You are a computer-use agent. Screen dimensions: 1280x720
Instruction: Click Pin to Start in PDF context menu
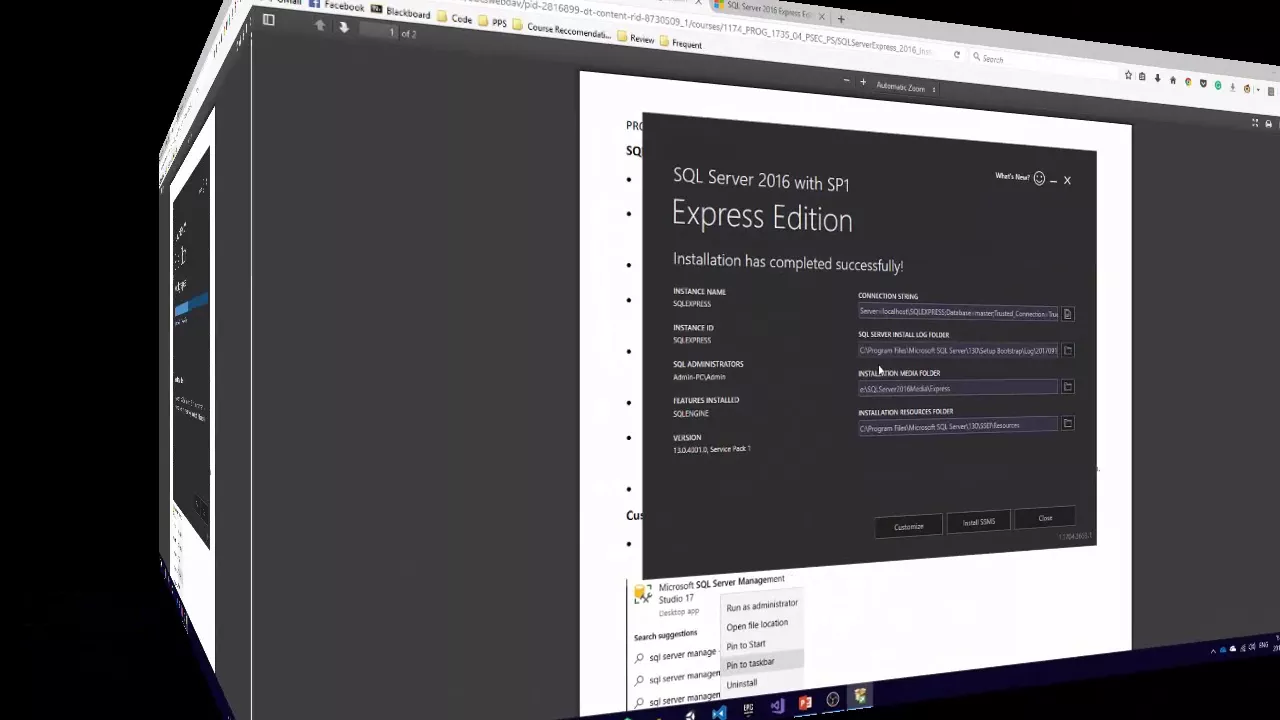coord(746,645)
